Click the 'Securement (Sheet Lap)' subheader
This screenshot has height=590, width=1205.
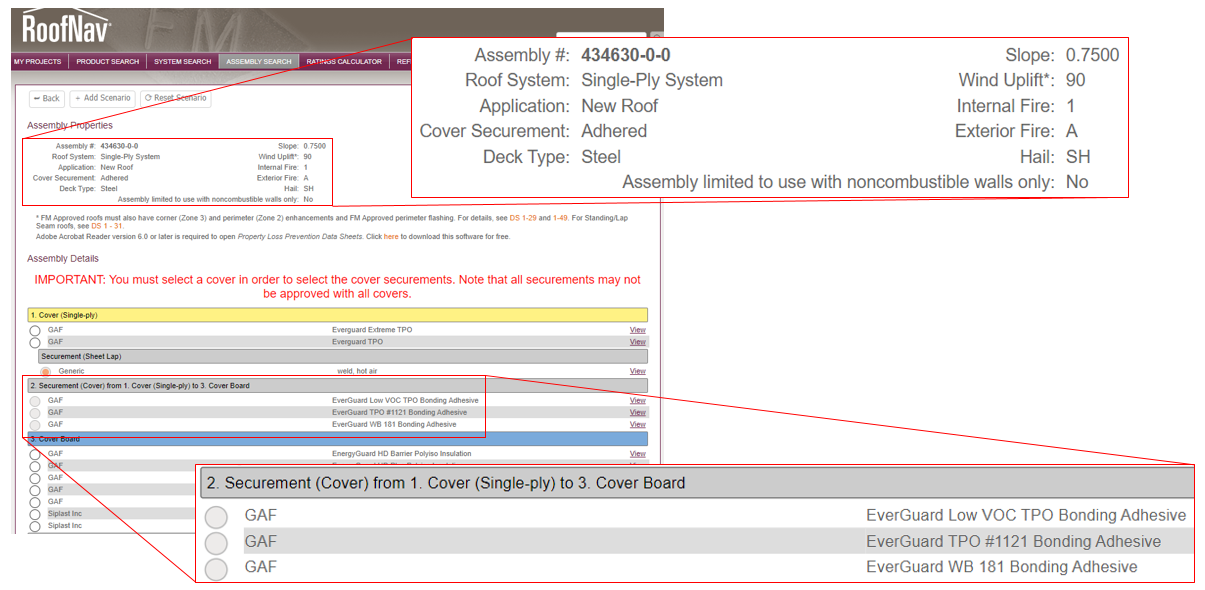coord(343,356)
